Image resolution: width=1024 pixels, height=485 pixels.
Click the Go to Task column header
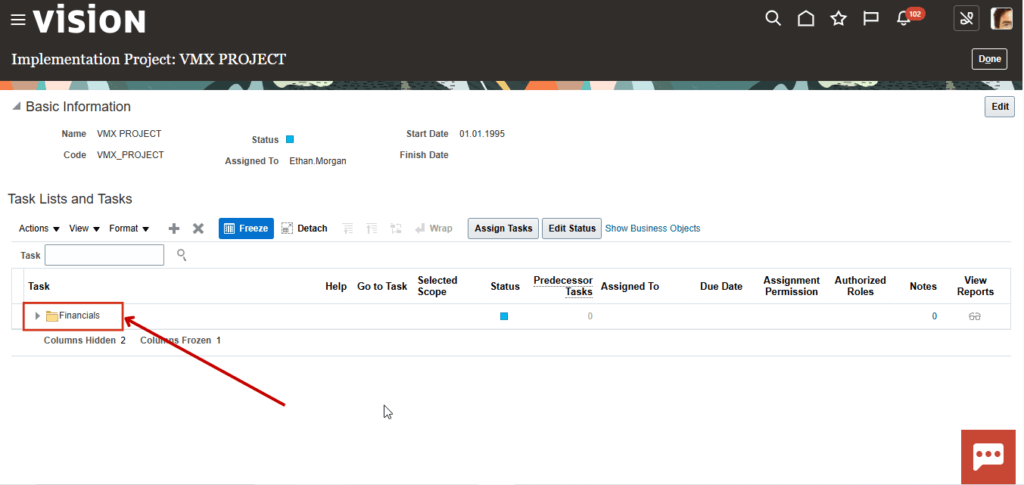(382, 286)
